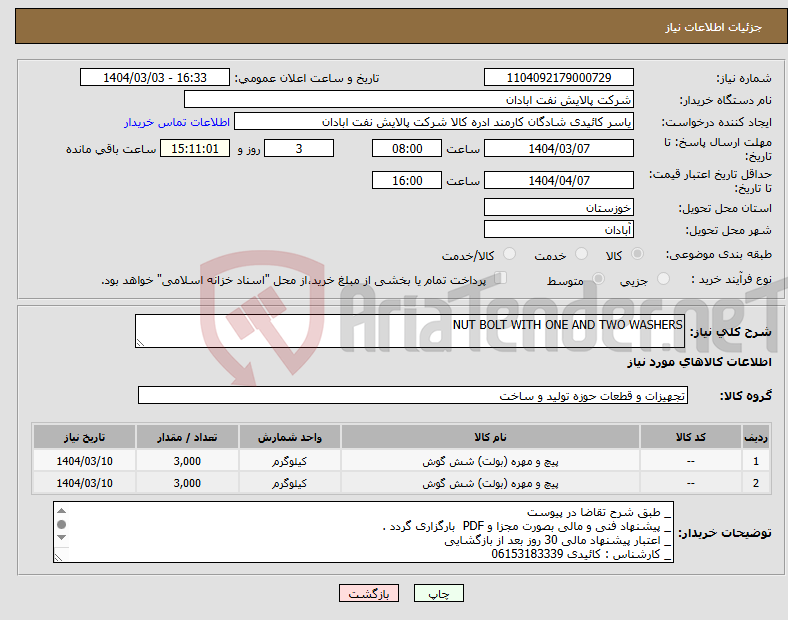Click date 1404/03/10 in row 2
Image resolution: width=788 pixels, height=620 pixels.
pyautogui.click(x=84, y=483)
